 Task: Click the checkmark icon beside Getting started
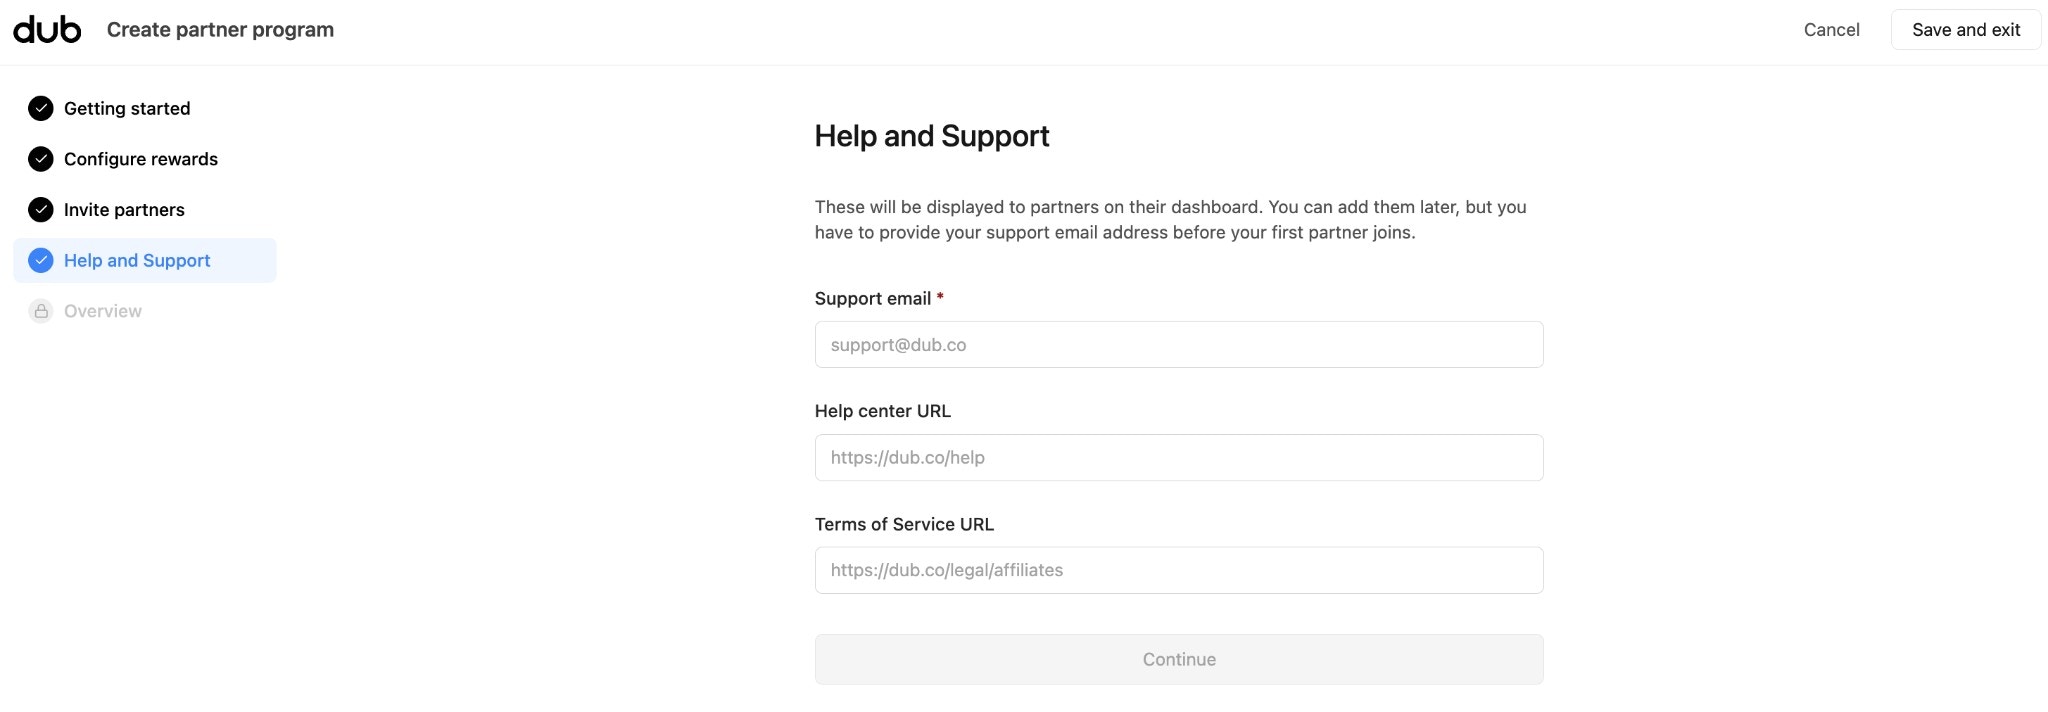[x=40, y=108]
